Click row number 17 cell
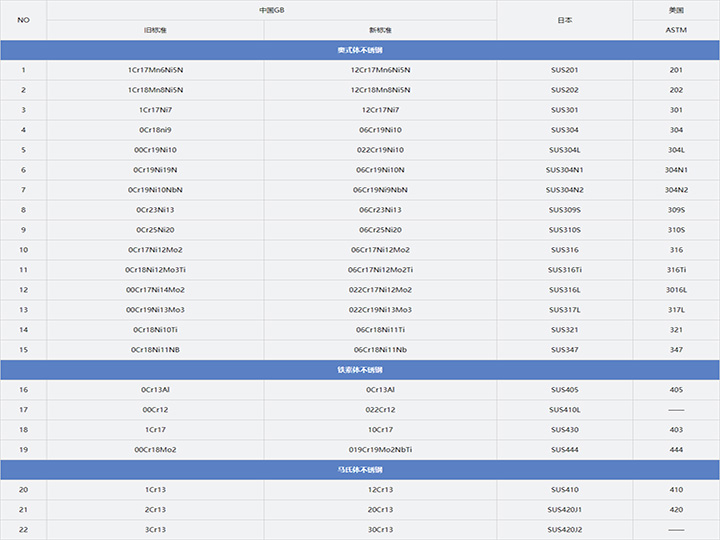The width and height of the screenshot is (720, 540). pos(24,410)
